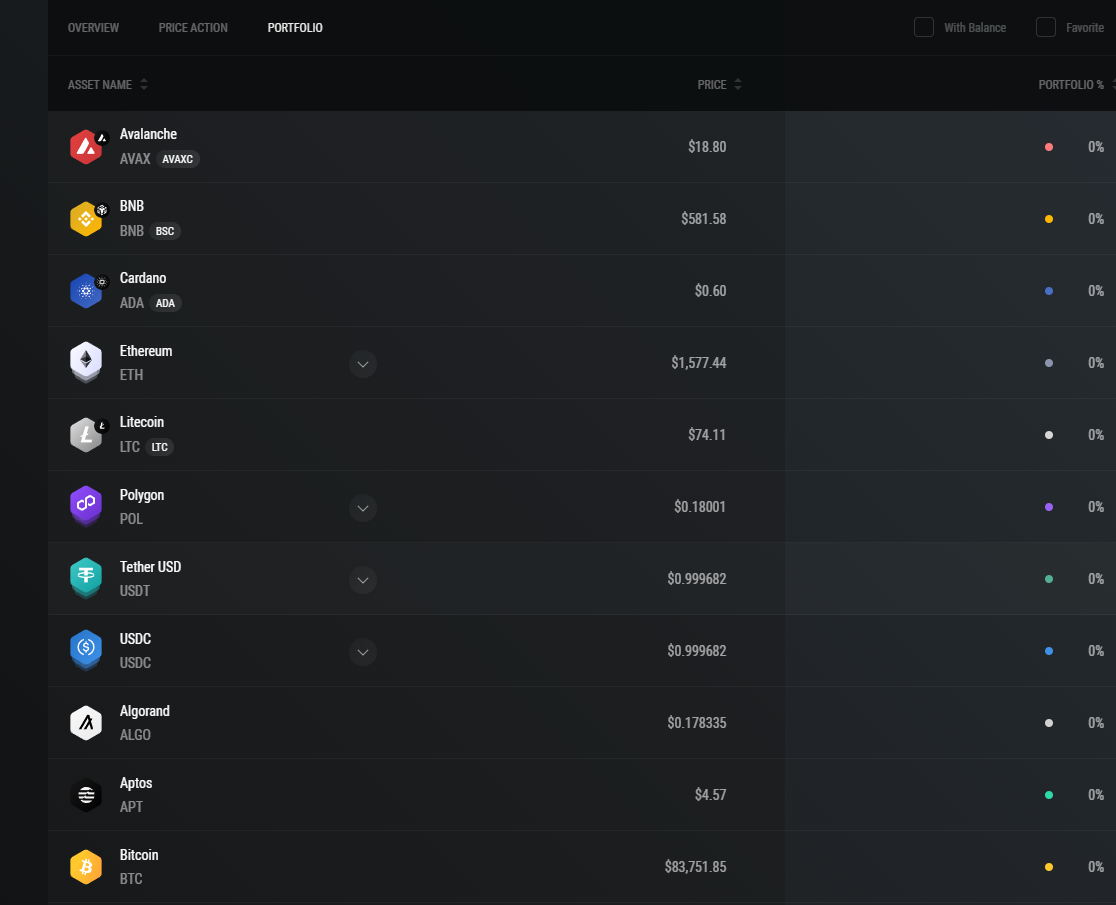The width and height of the screenshot is (1116, 905).
Task: Select the Cardano asset name
Action: [x=143, y=278]
